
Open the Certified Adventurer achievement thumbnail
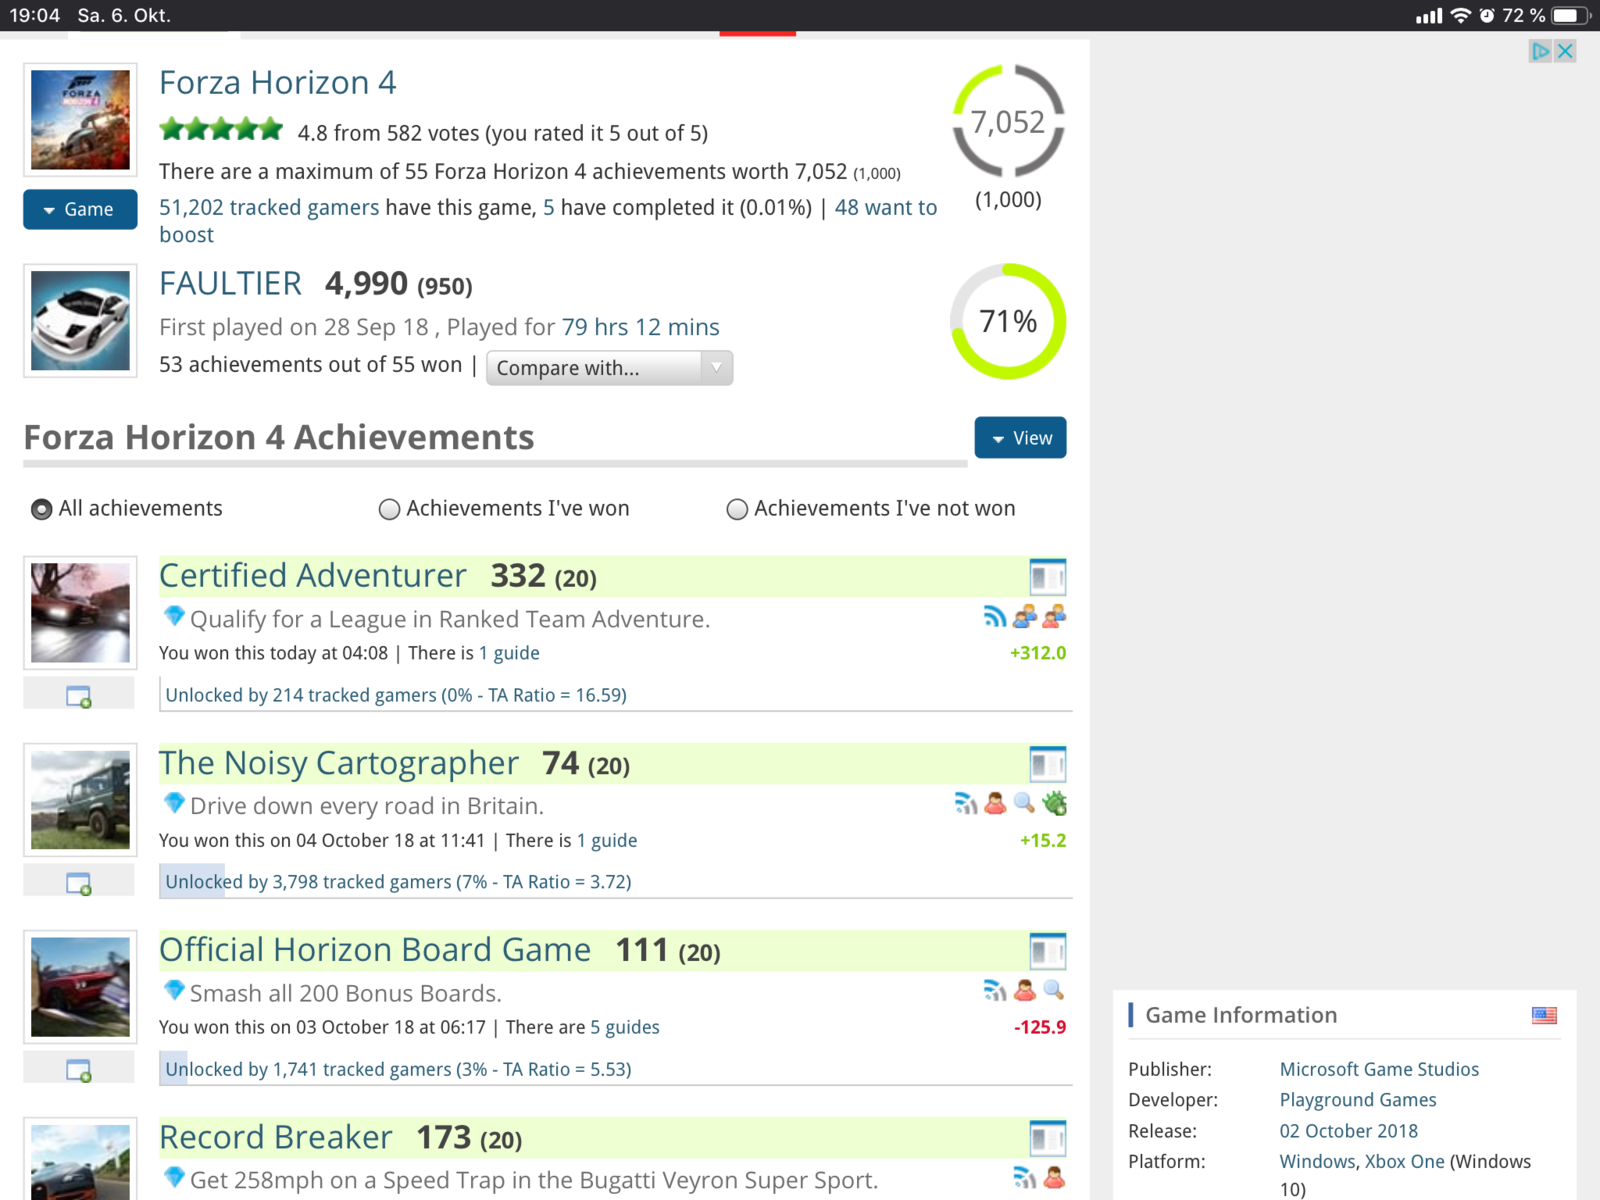[80, 612]
